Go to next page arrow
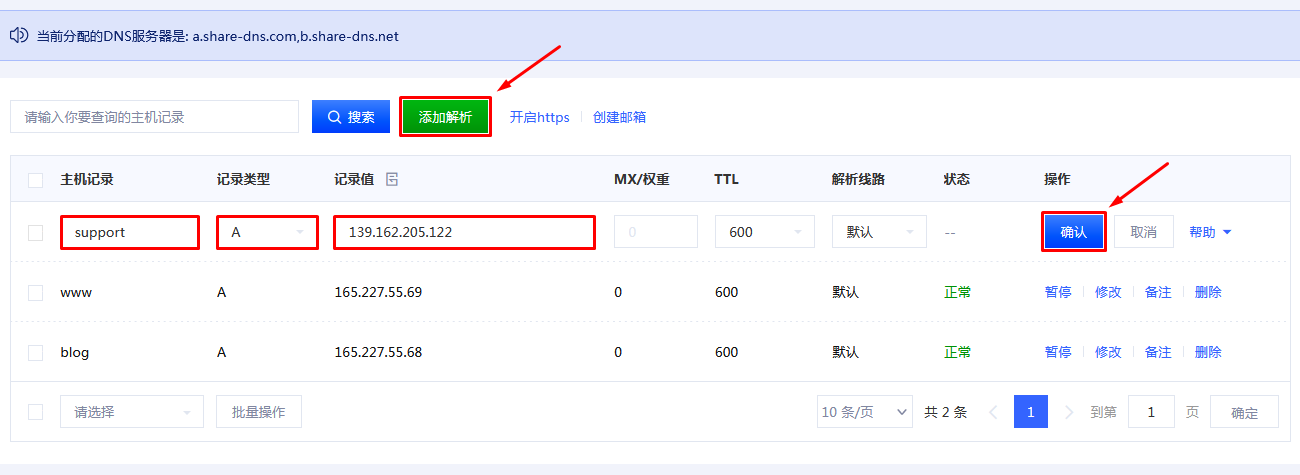1300x475 pixels. [x=1069, y=412]
